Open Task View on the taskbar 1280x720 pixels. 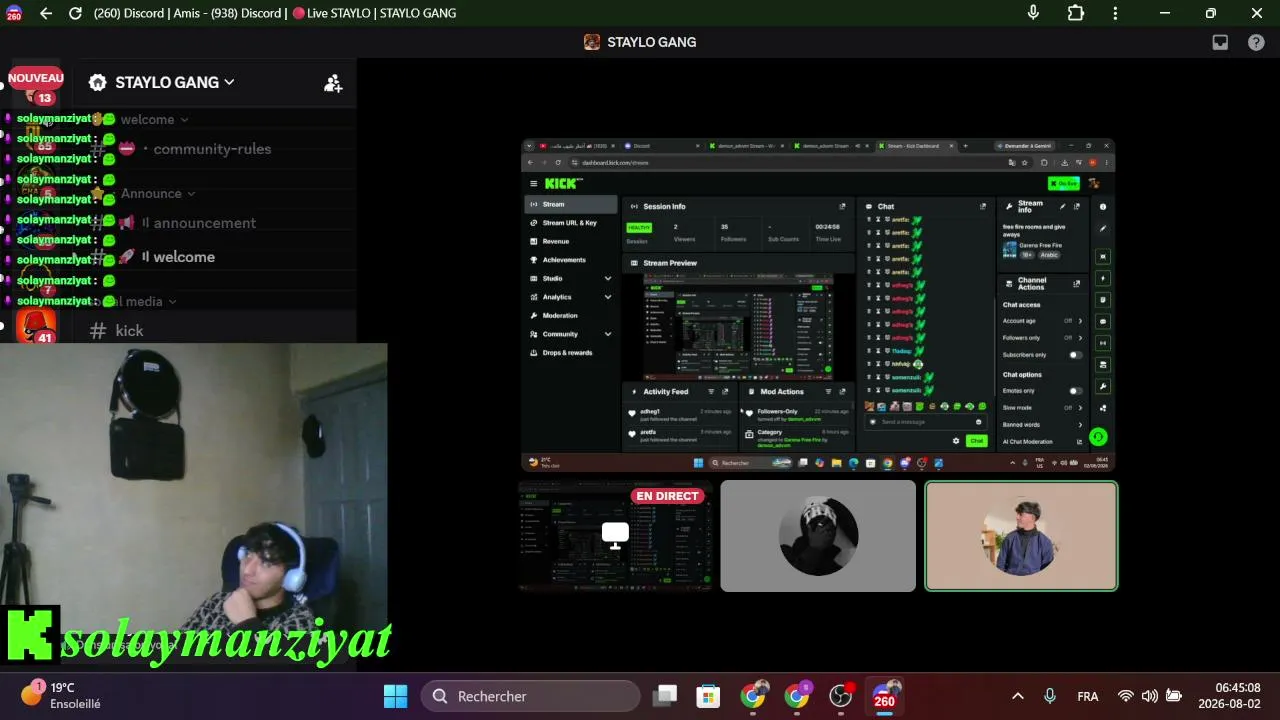pyautogui.click(x=665, y=696)
